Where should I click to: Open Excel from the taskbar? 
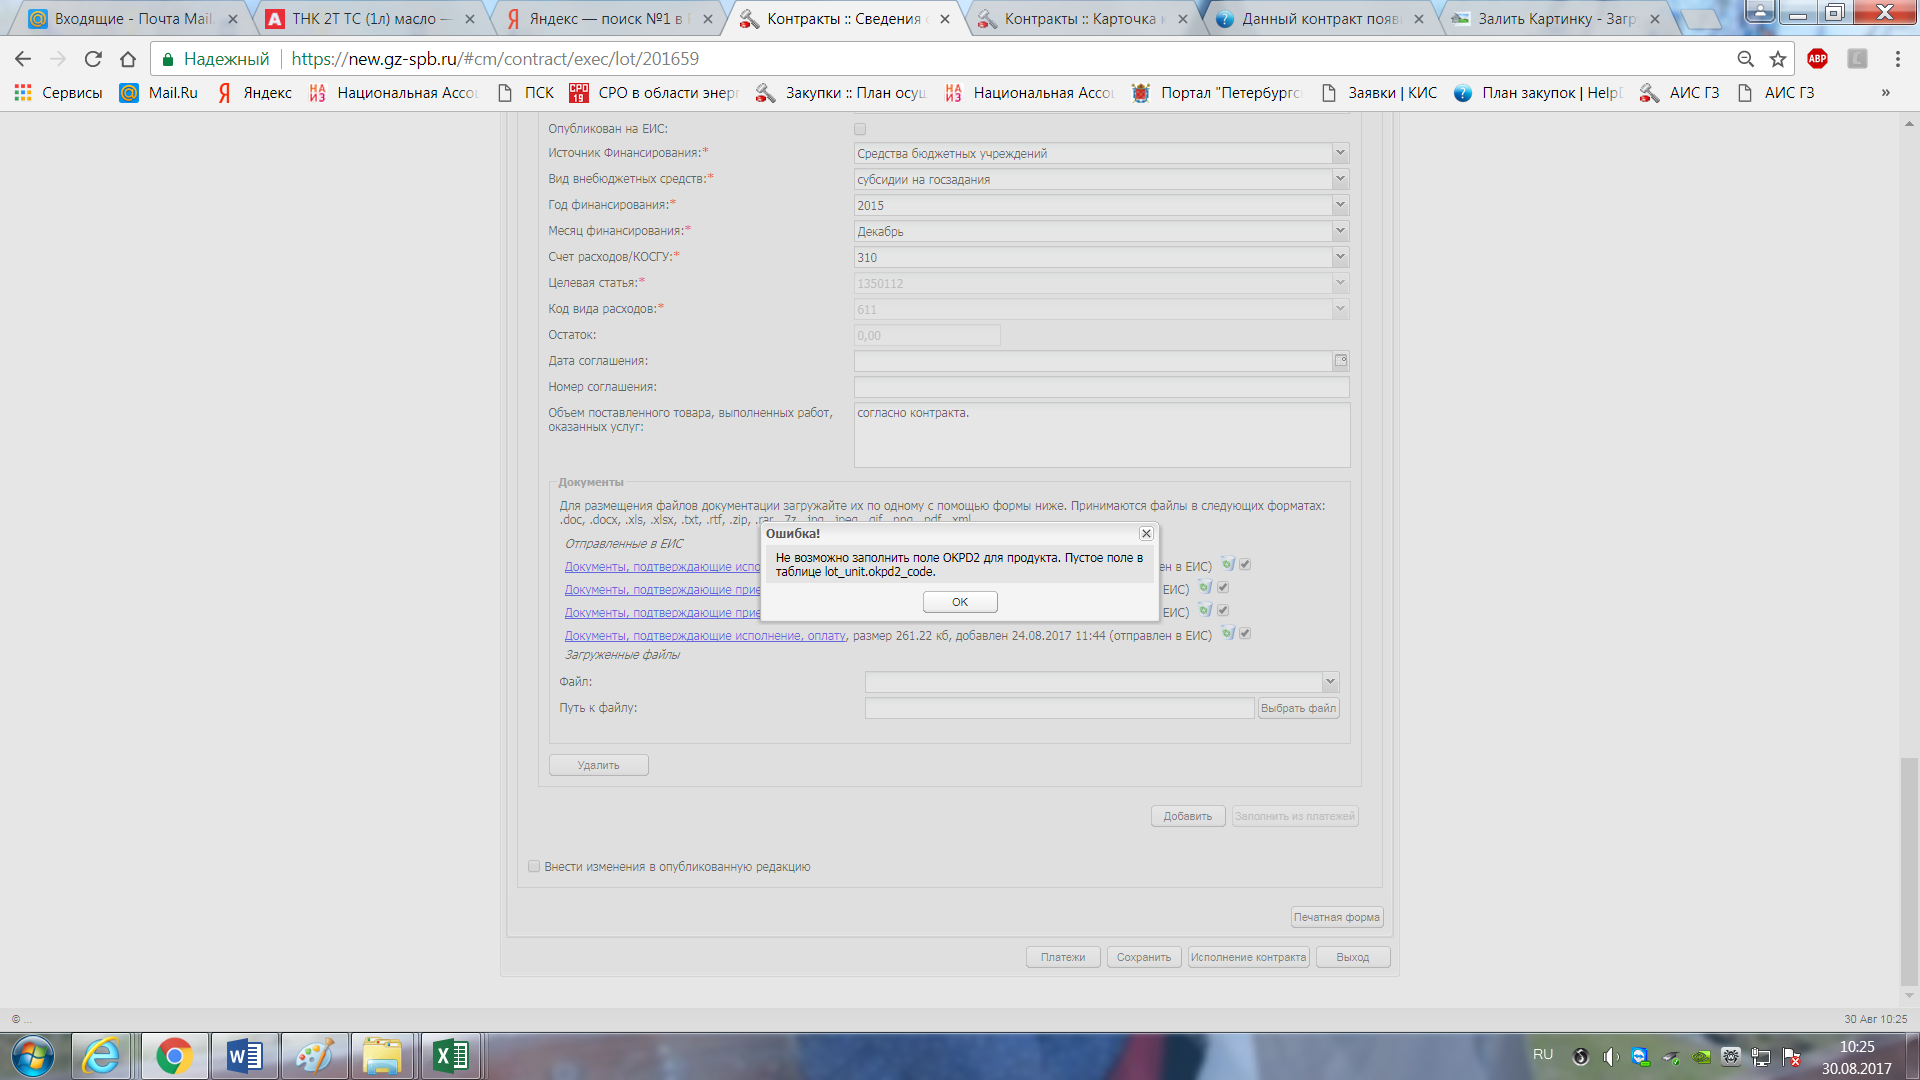click(450, 1056)
